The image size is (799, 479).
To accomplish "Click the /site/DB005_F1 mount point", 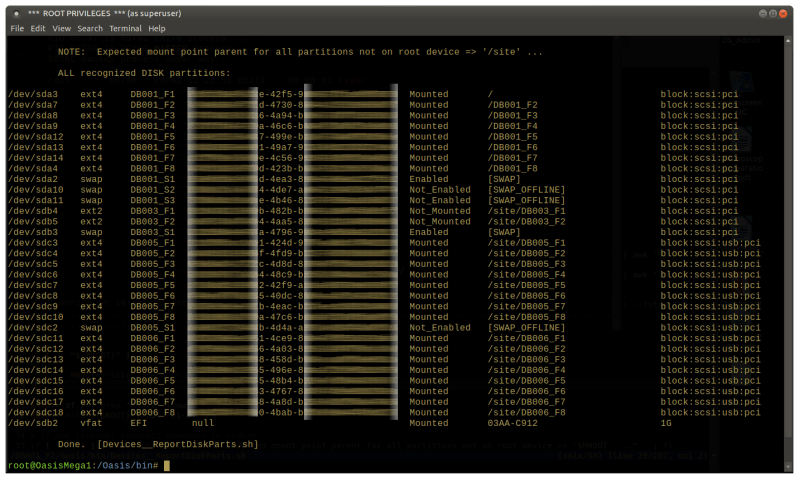I will point(526,243).
